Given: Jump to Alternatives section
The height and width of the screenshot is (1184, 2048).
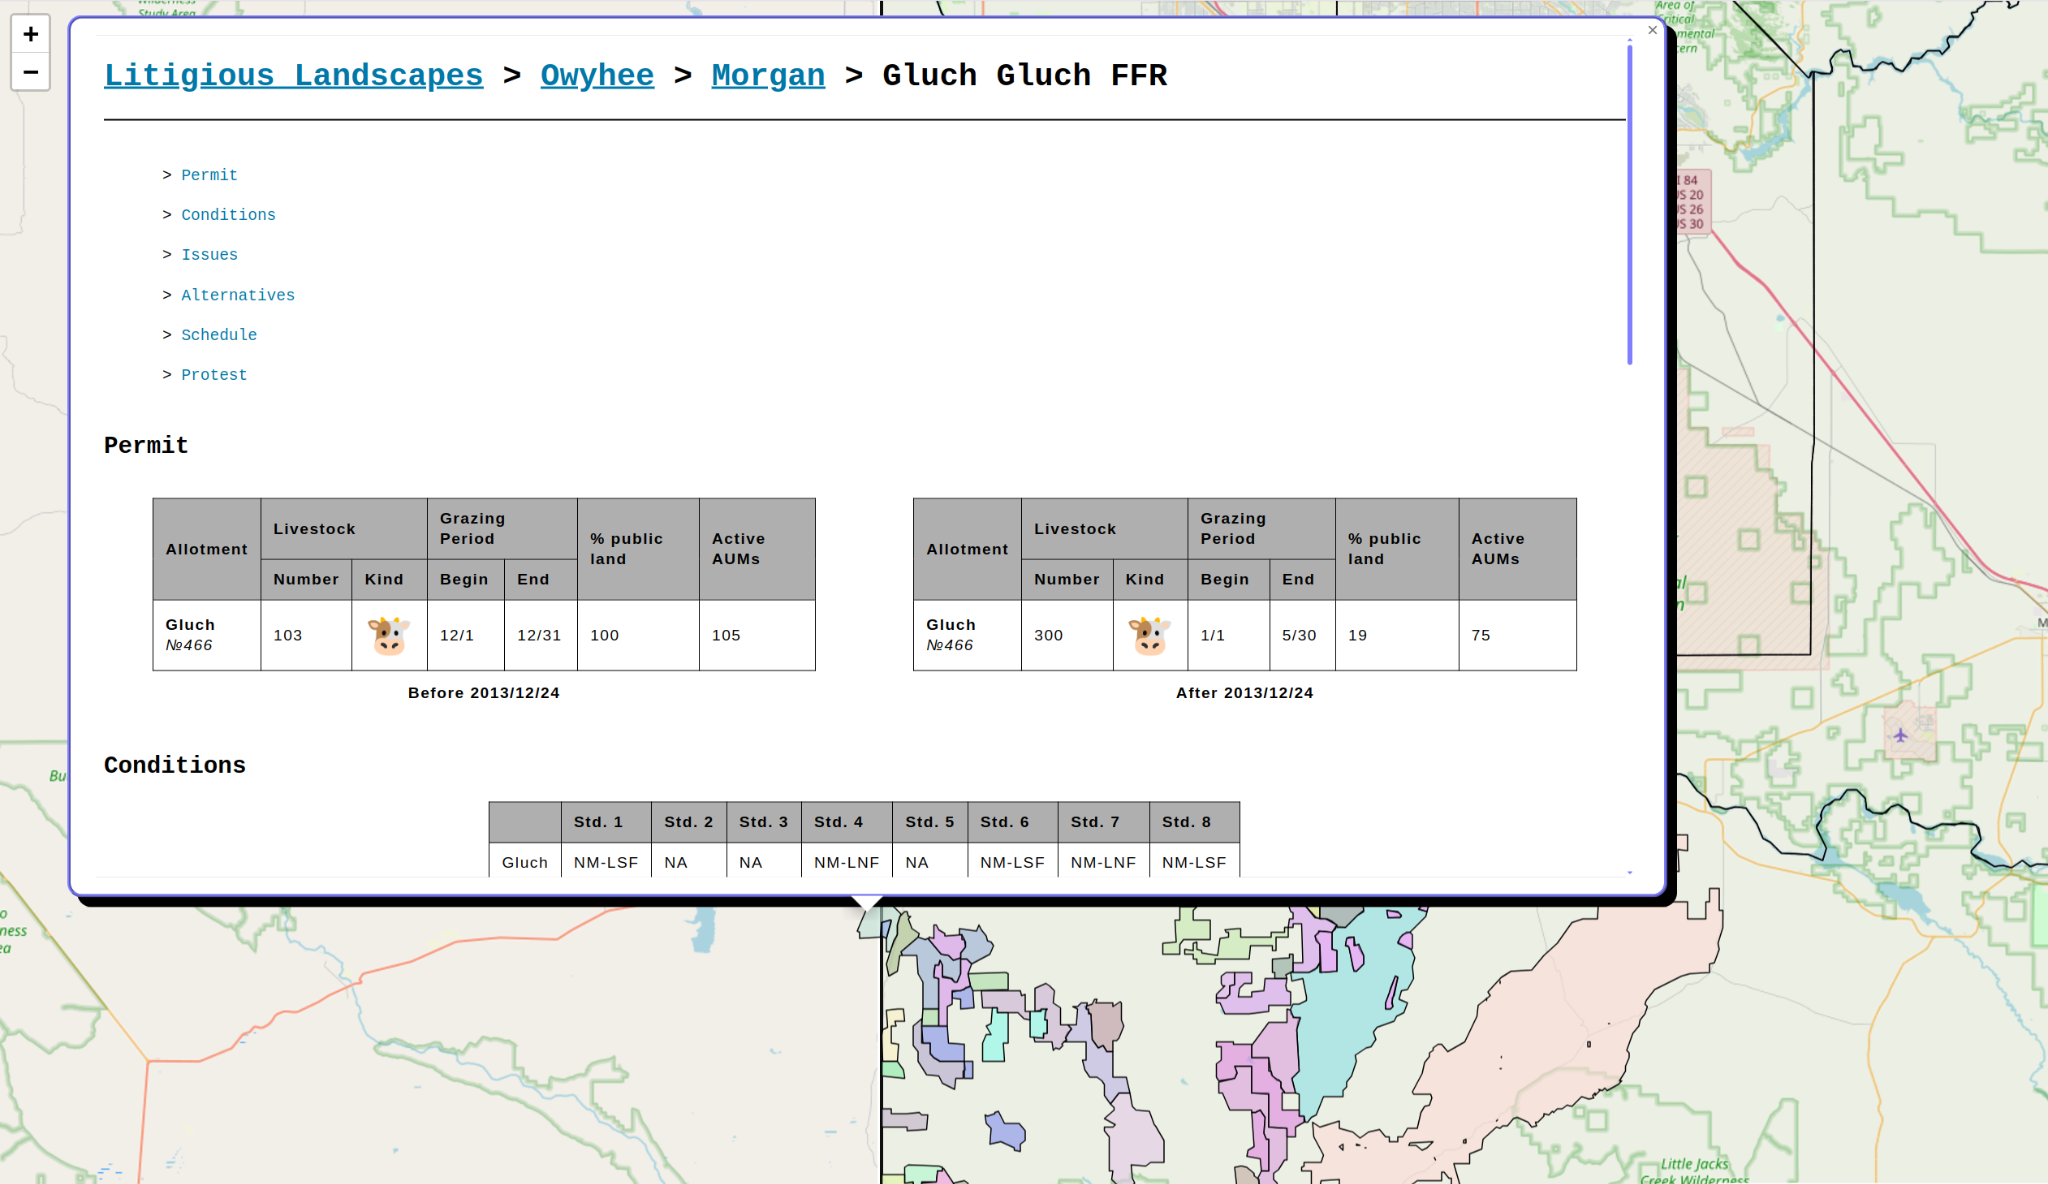Looking at the screenshot, I should [x=238, y=295].
